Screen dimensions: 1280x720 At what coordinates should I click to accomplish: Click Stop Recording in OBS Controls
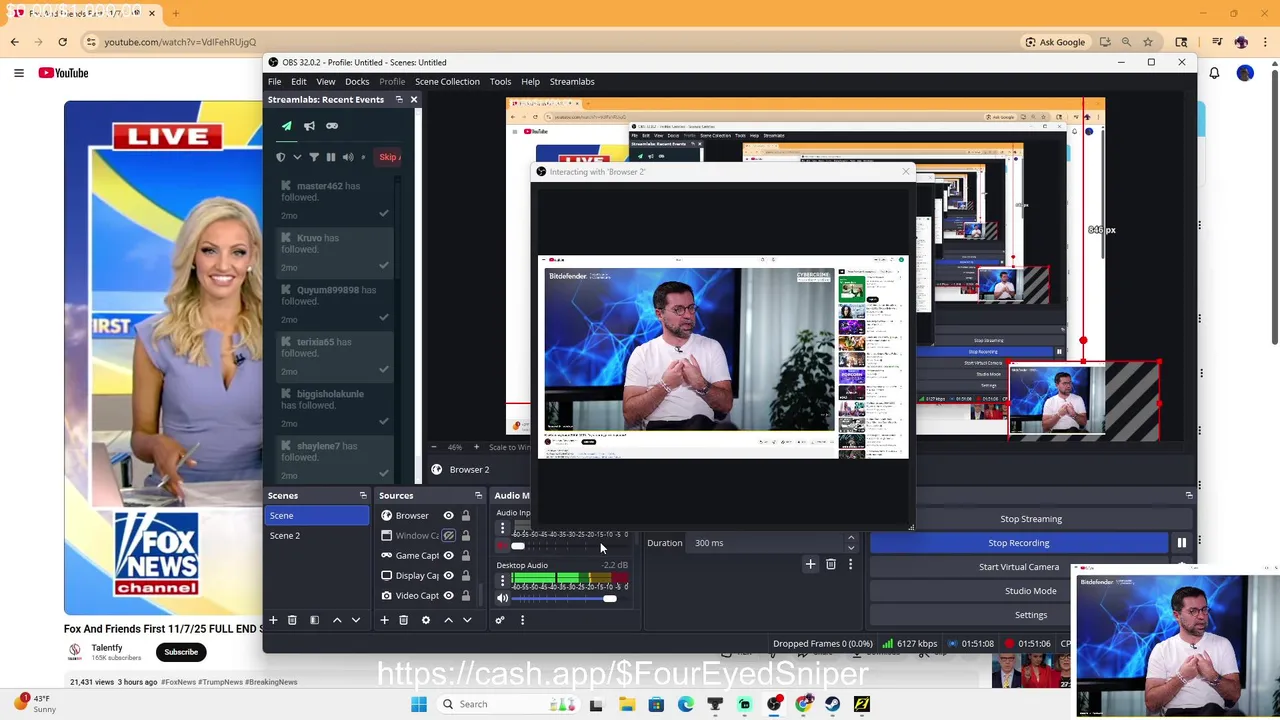click(1019, 543)
